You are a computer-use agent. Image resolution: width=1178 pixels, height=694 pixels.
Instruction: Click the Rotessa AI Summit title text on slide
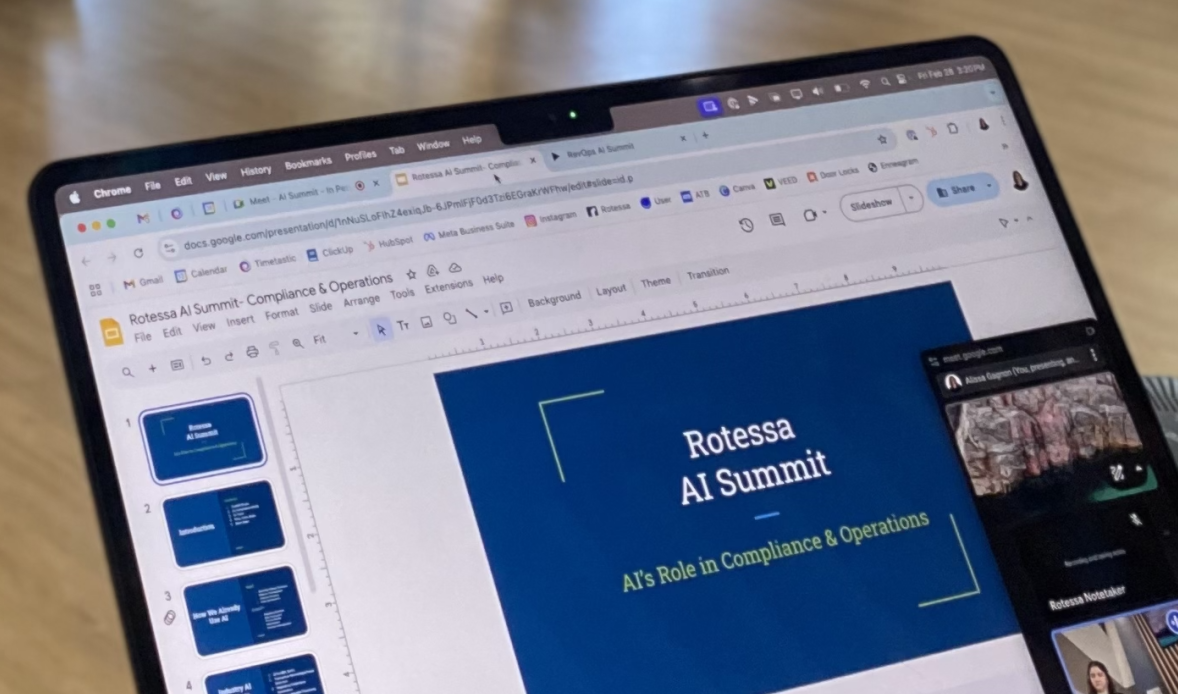[x=752, y=460]
